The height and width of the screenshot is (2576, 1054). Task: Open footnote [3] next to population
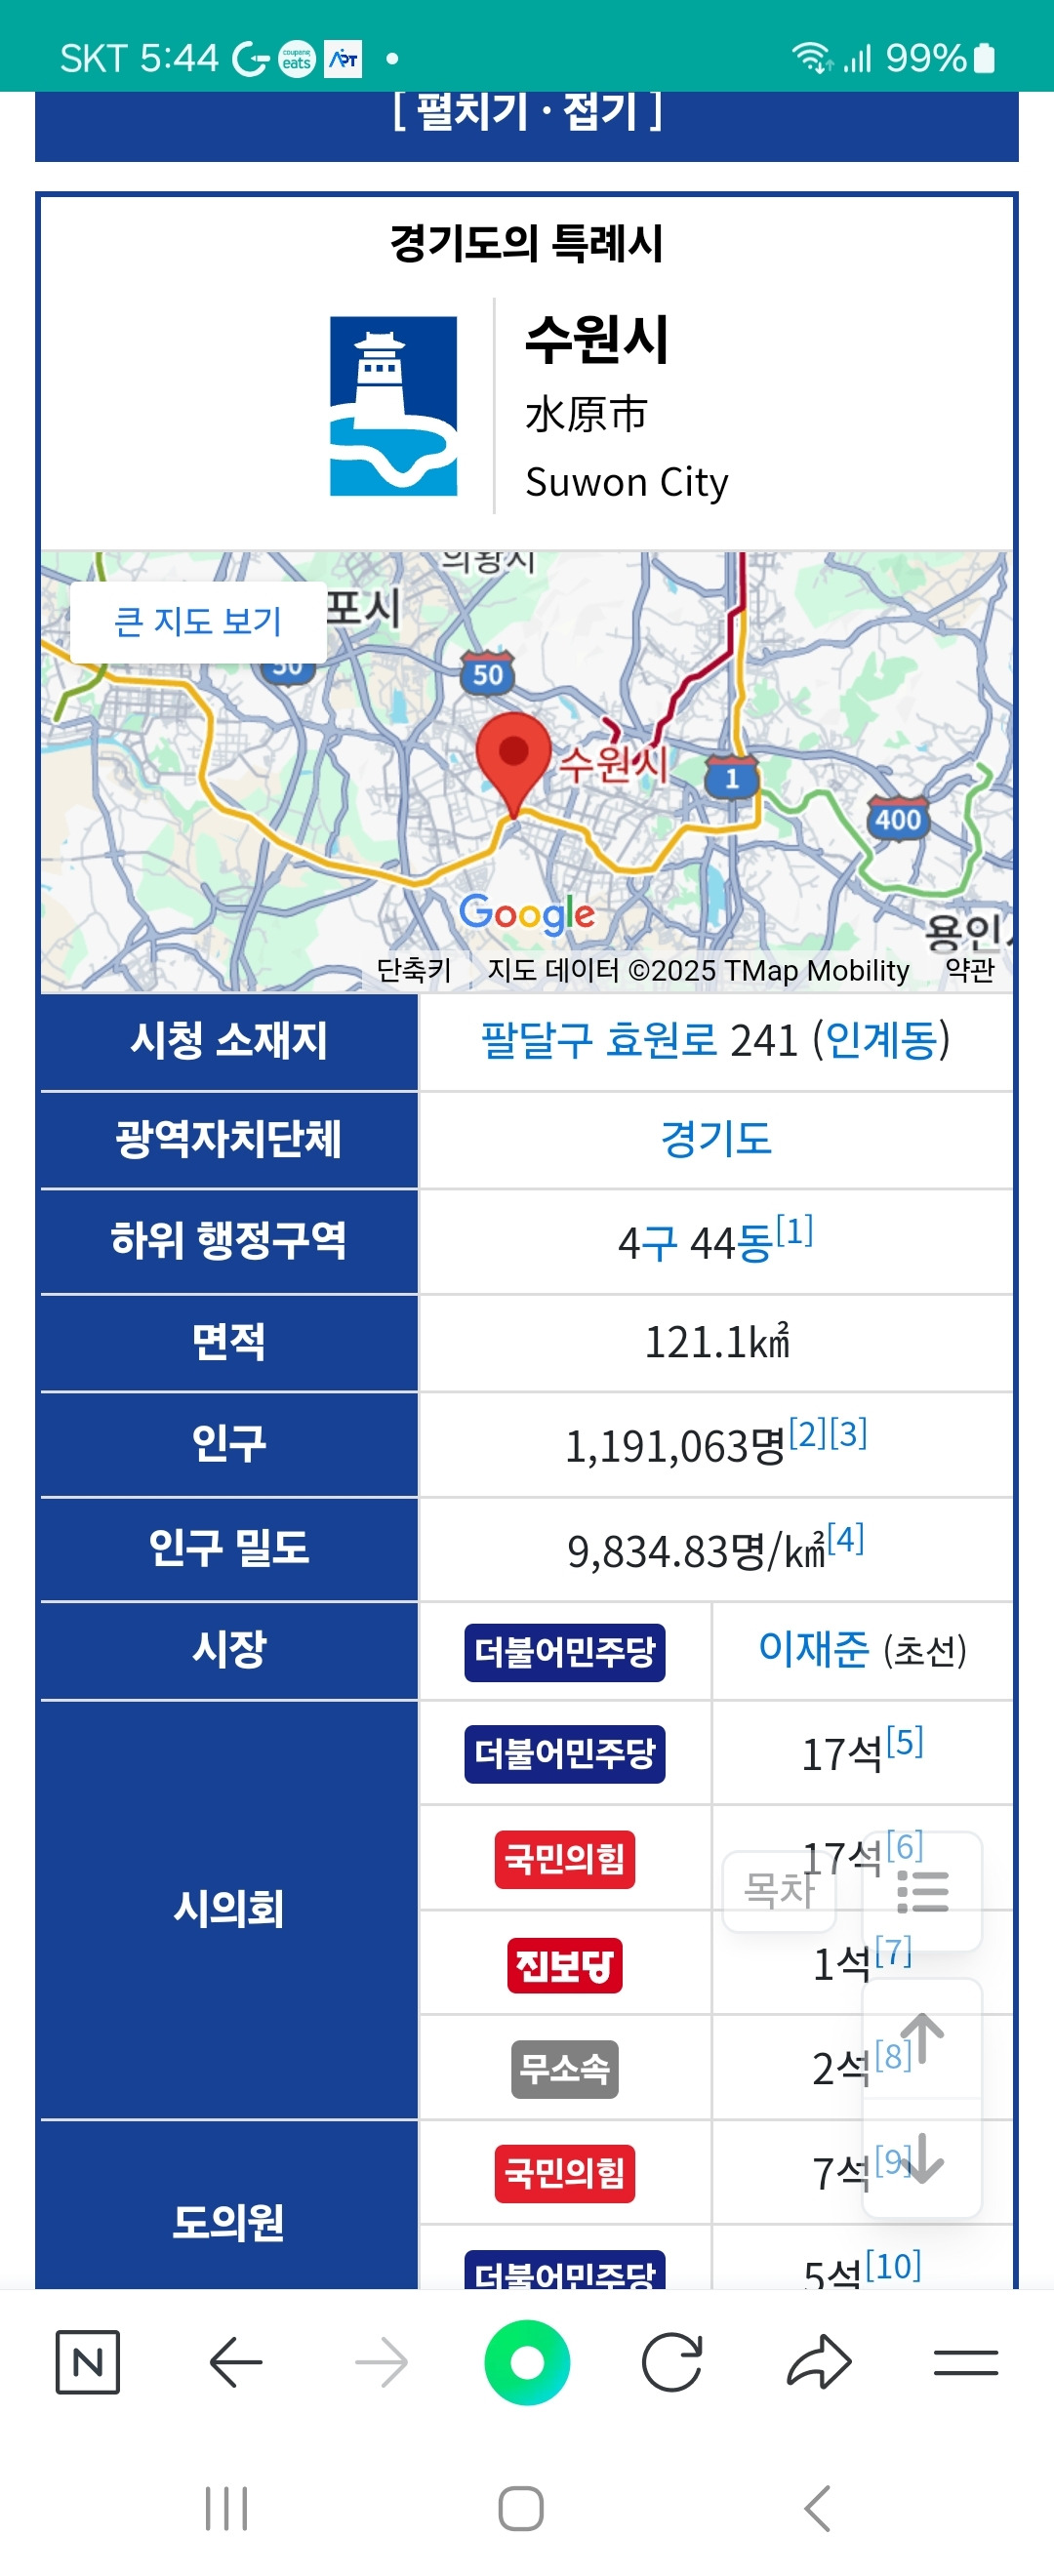[848, 1433]
